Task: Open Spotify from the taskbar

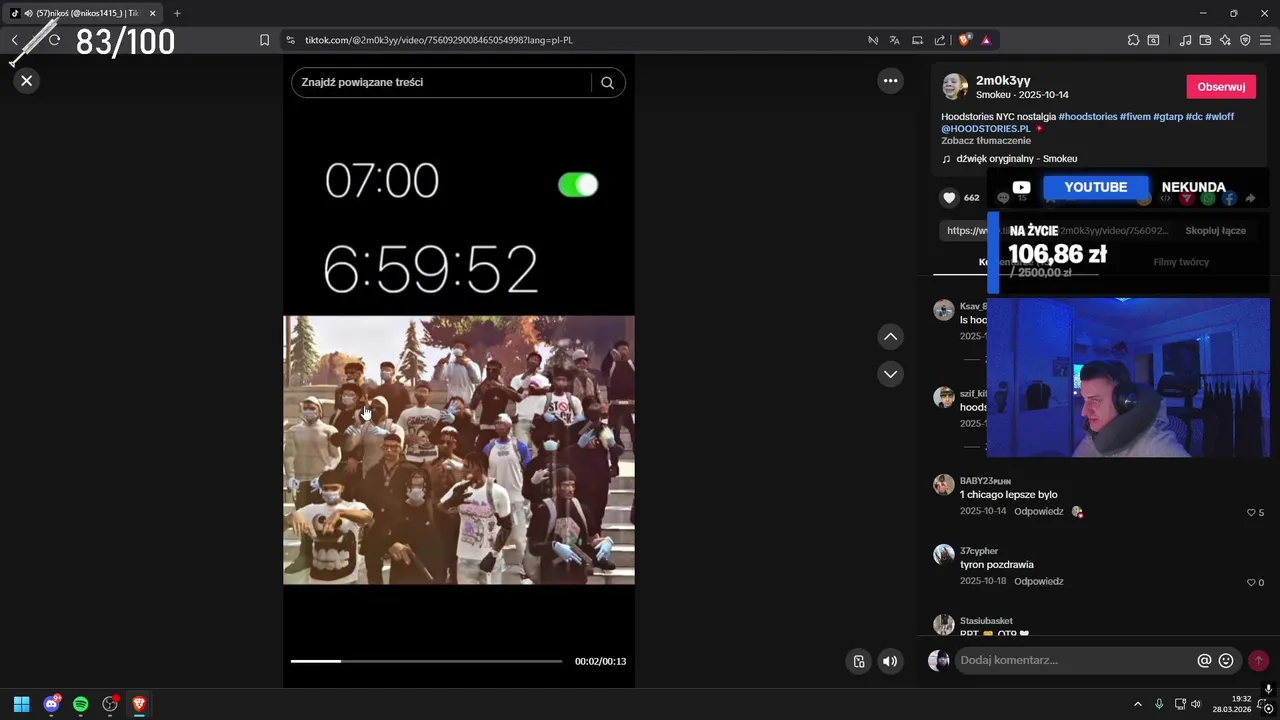Action: (80, 704)
